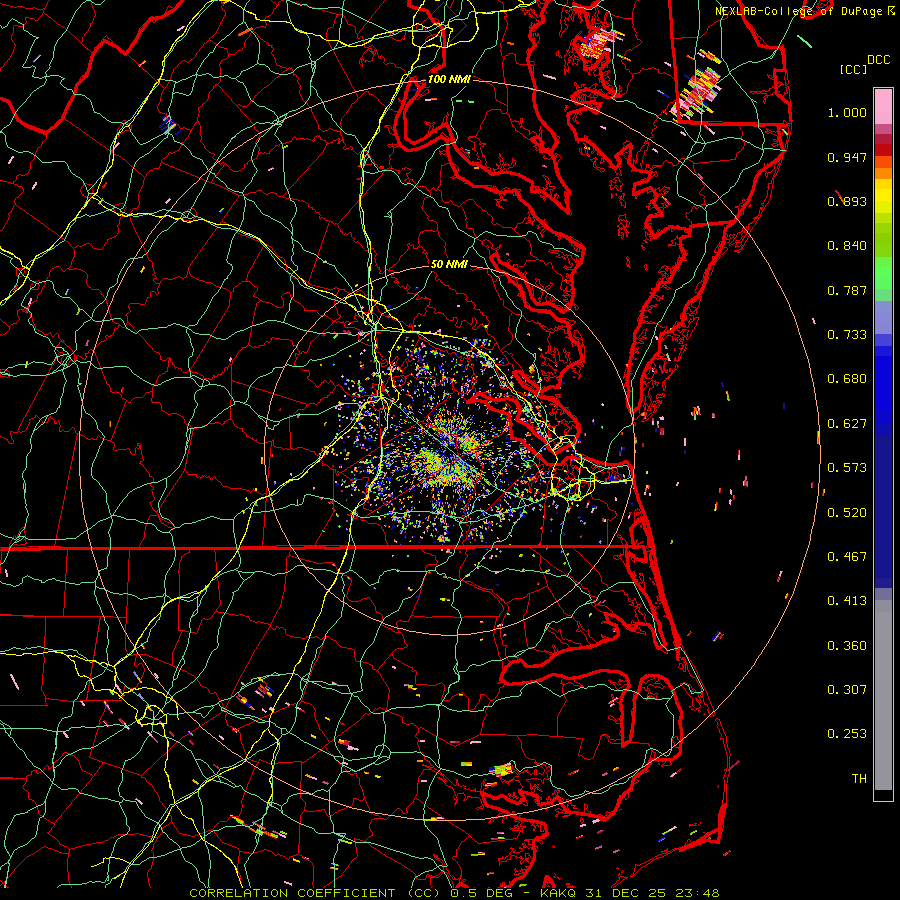900x900 pixels.
Task: Click the CORRELATION COEFFICIENT caption text
Action: tap(292, 893)
